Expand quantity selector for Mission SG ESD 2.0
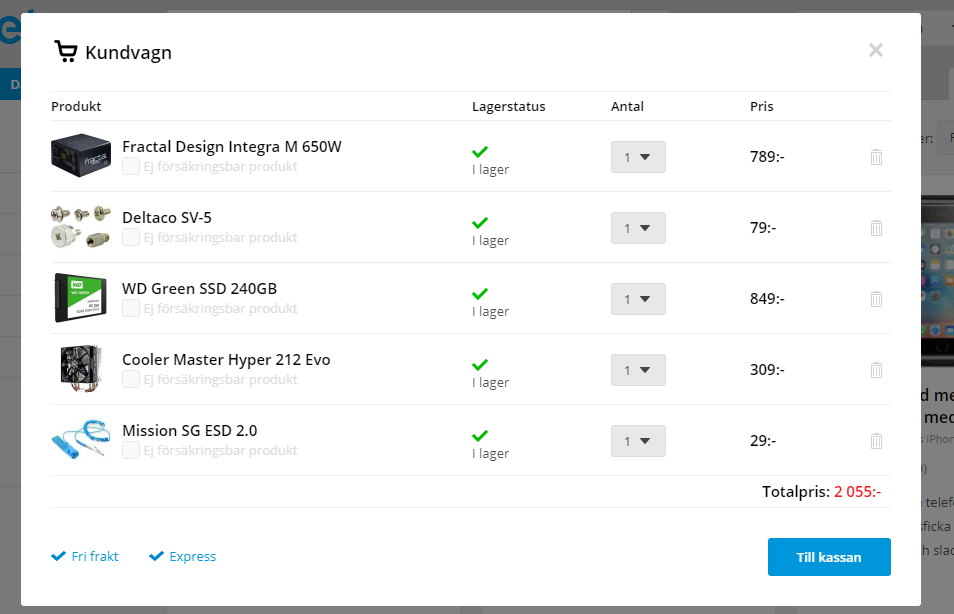 coord(638,441)
